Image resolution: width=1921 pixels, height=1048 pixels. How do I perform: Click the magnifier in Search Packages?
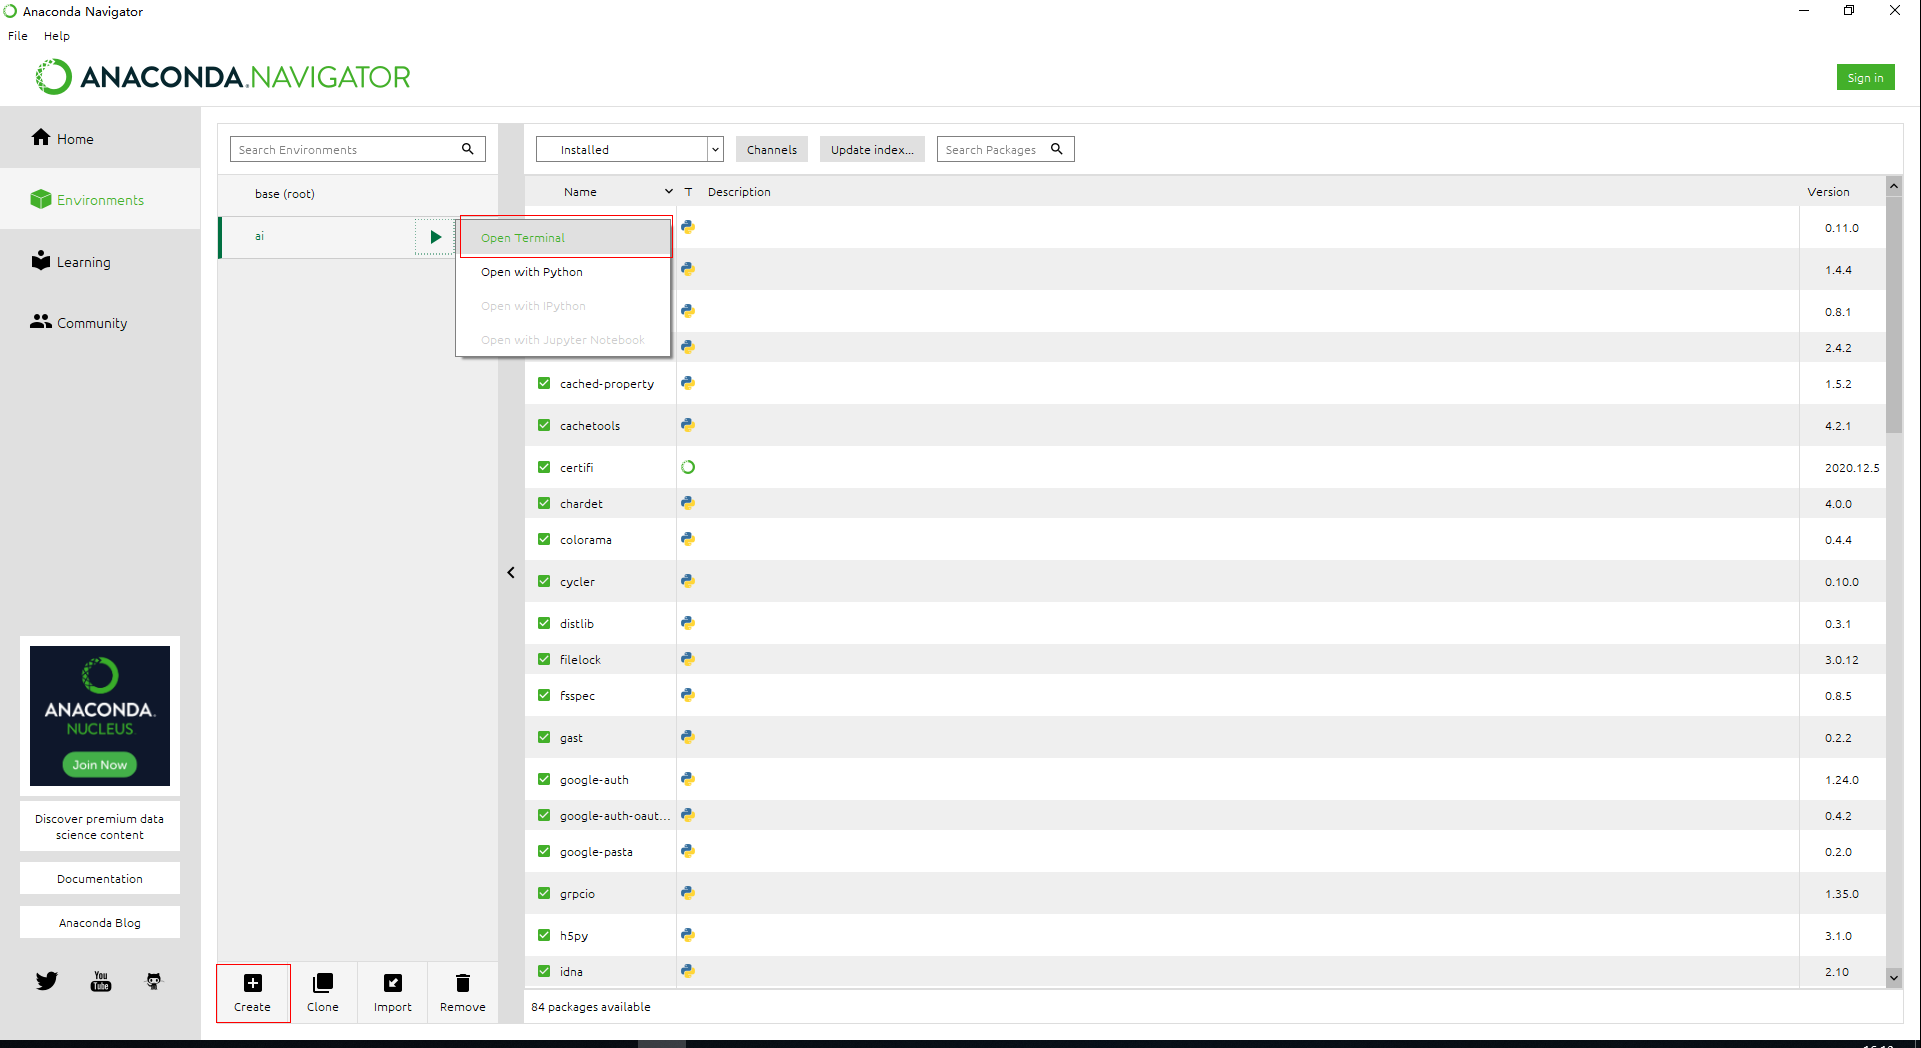1056,149
